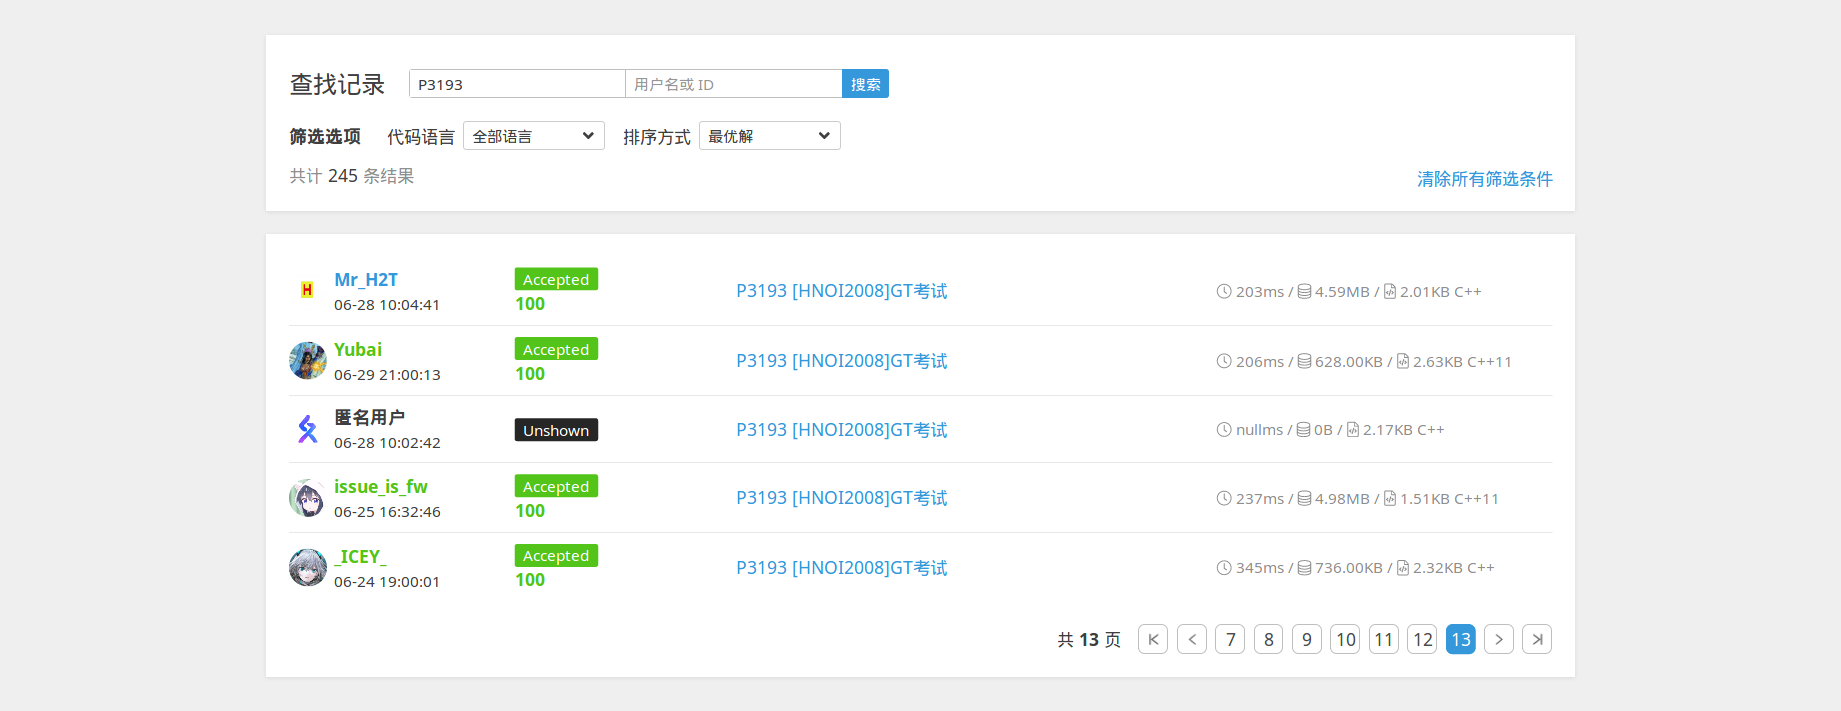The width and height of the screenshot is (1841, 711).
Task: Click the 匿名用户 anonymous user name
Action: click(369, 418)
